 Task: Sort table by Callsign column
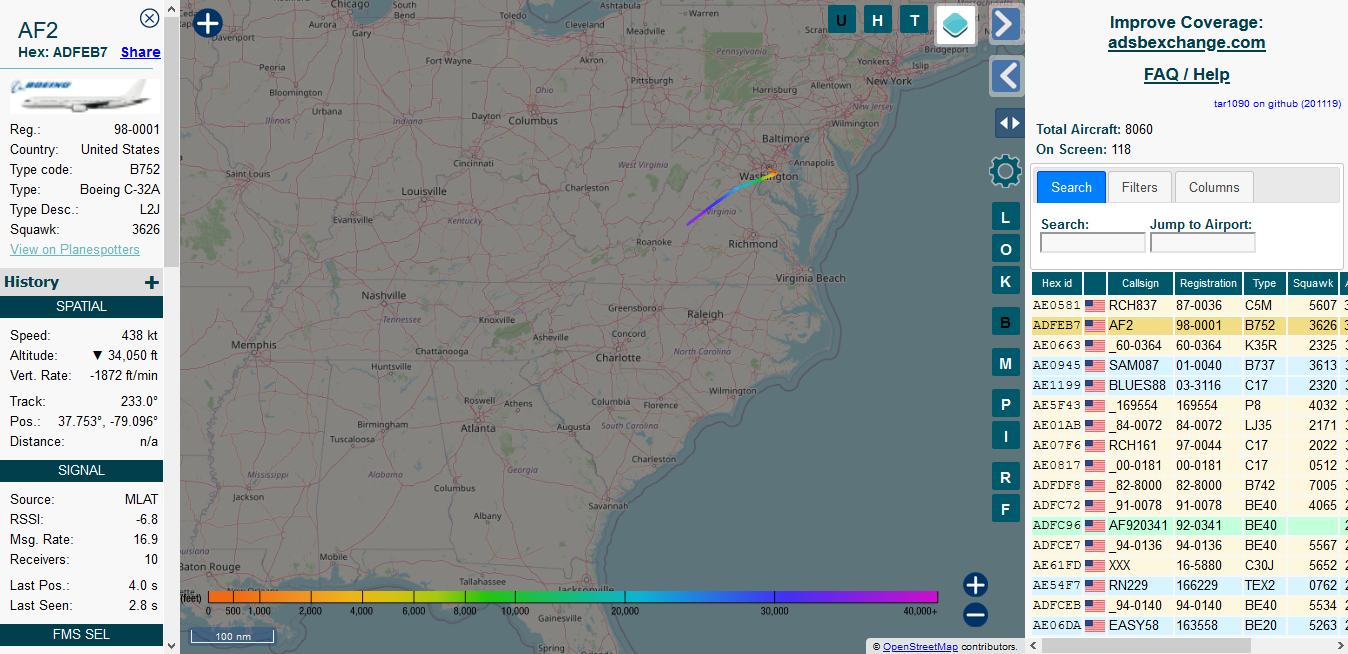tap(1140, 284)
